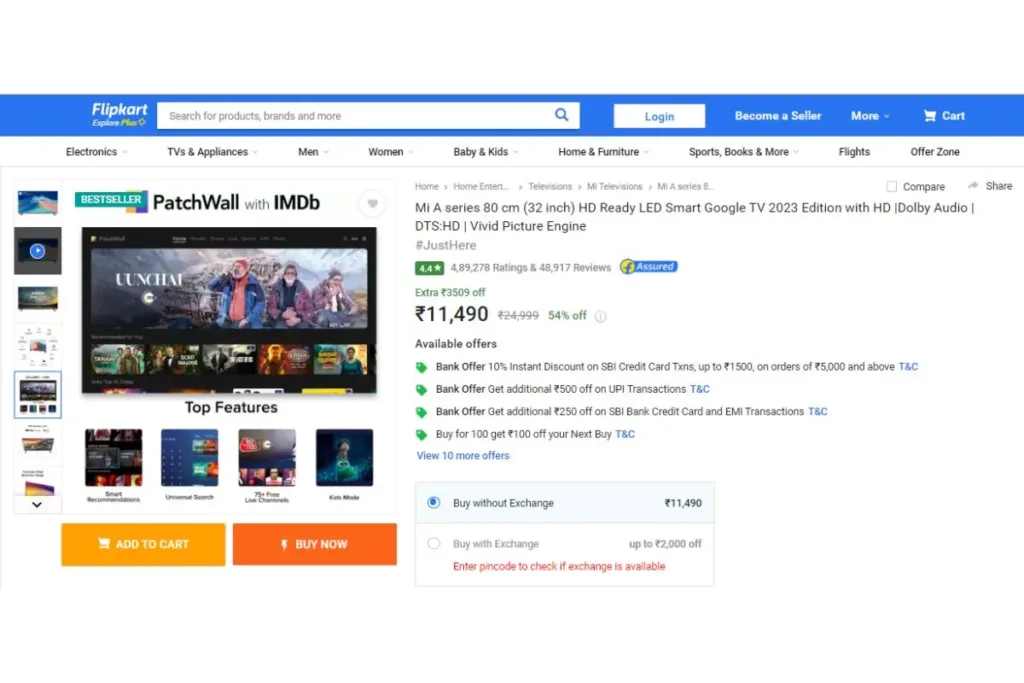Click the #JustHere tag

[x=445, y=246]
